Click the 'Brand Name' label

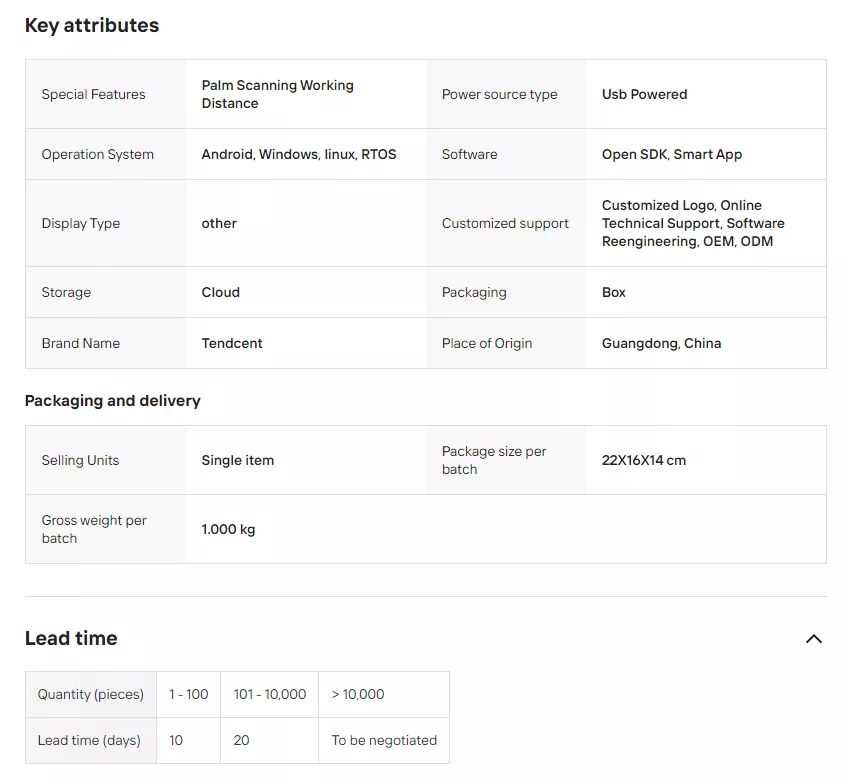(81, 344)
